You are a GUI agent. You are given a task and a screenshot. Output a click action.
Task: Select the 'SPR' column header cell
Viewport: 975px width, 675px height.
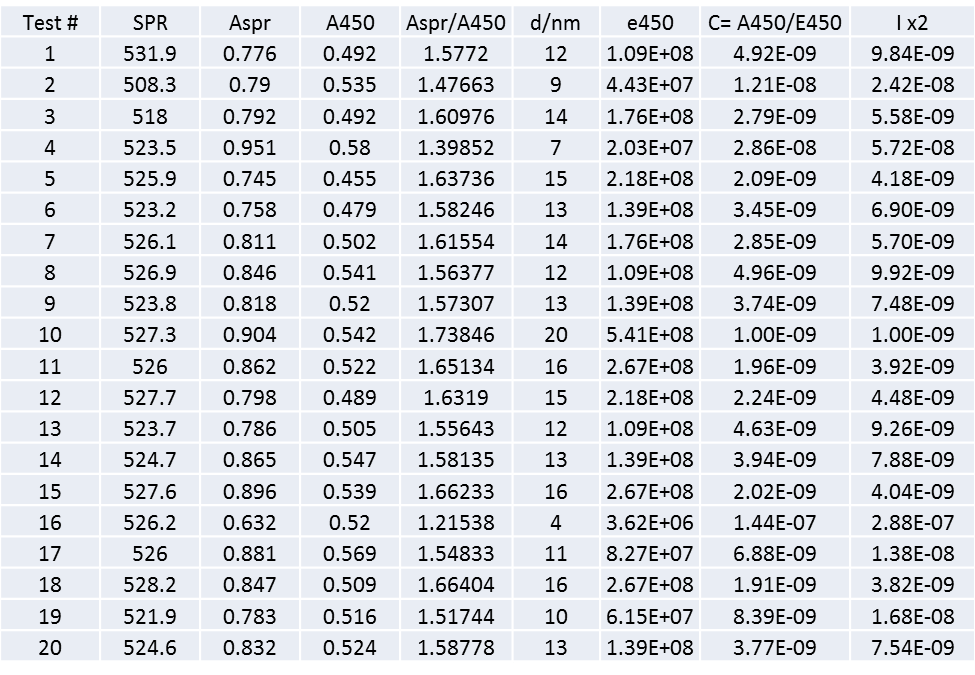tap(150, 23)
